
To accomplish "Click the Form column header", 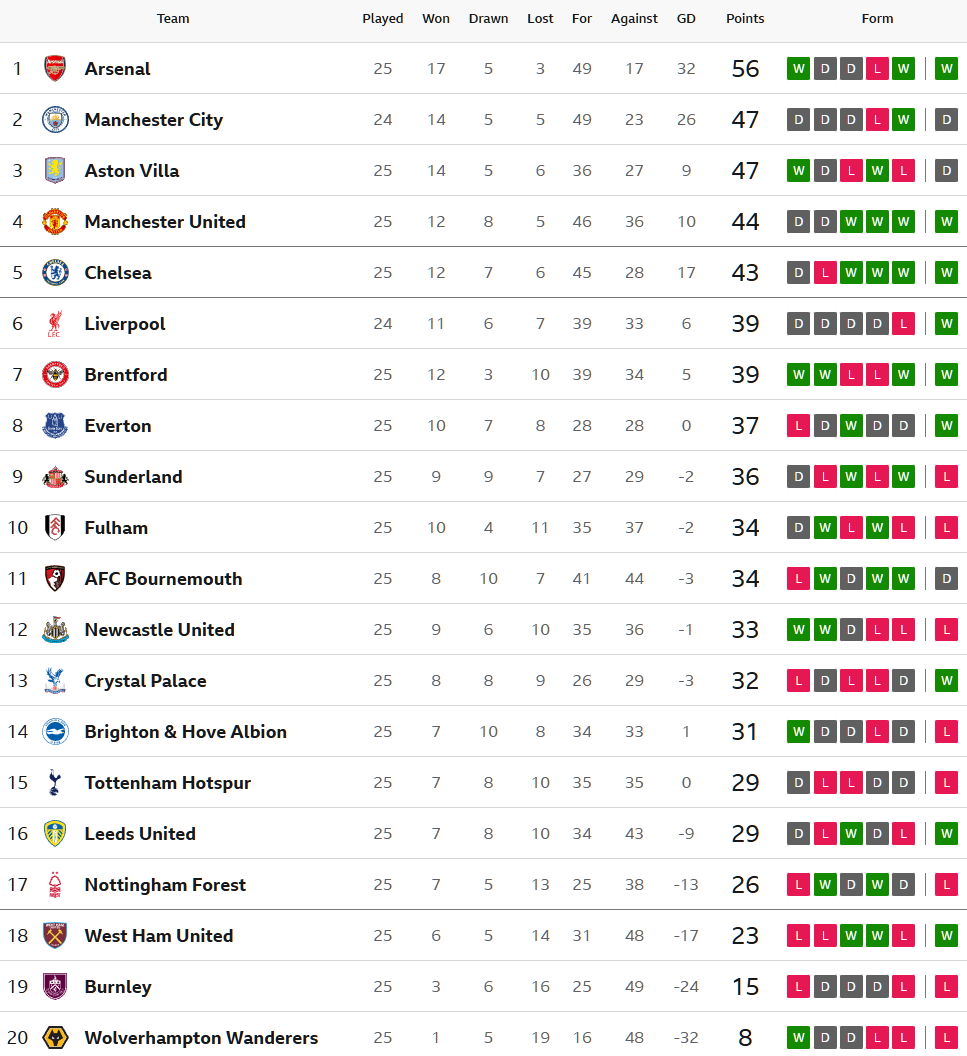I will point(877,18).
